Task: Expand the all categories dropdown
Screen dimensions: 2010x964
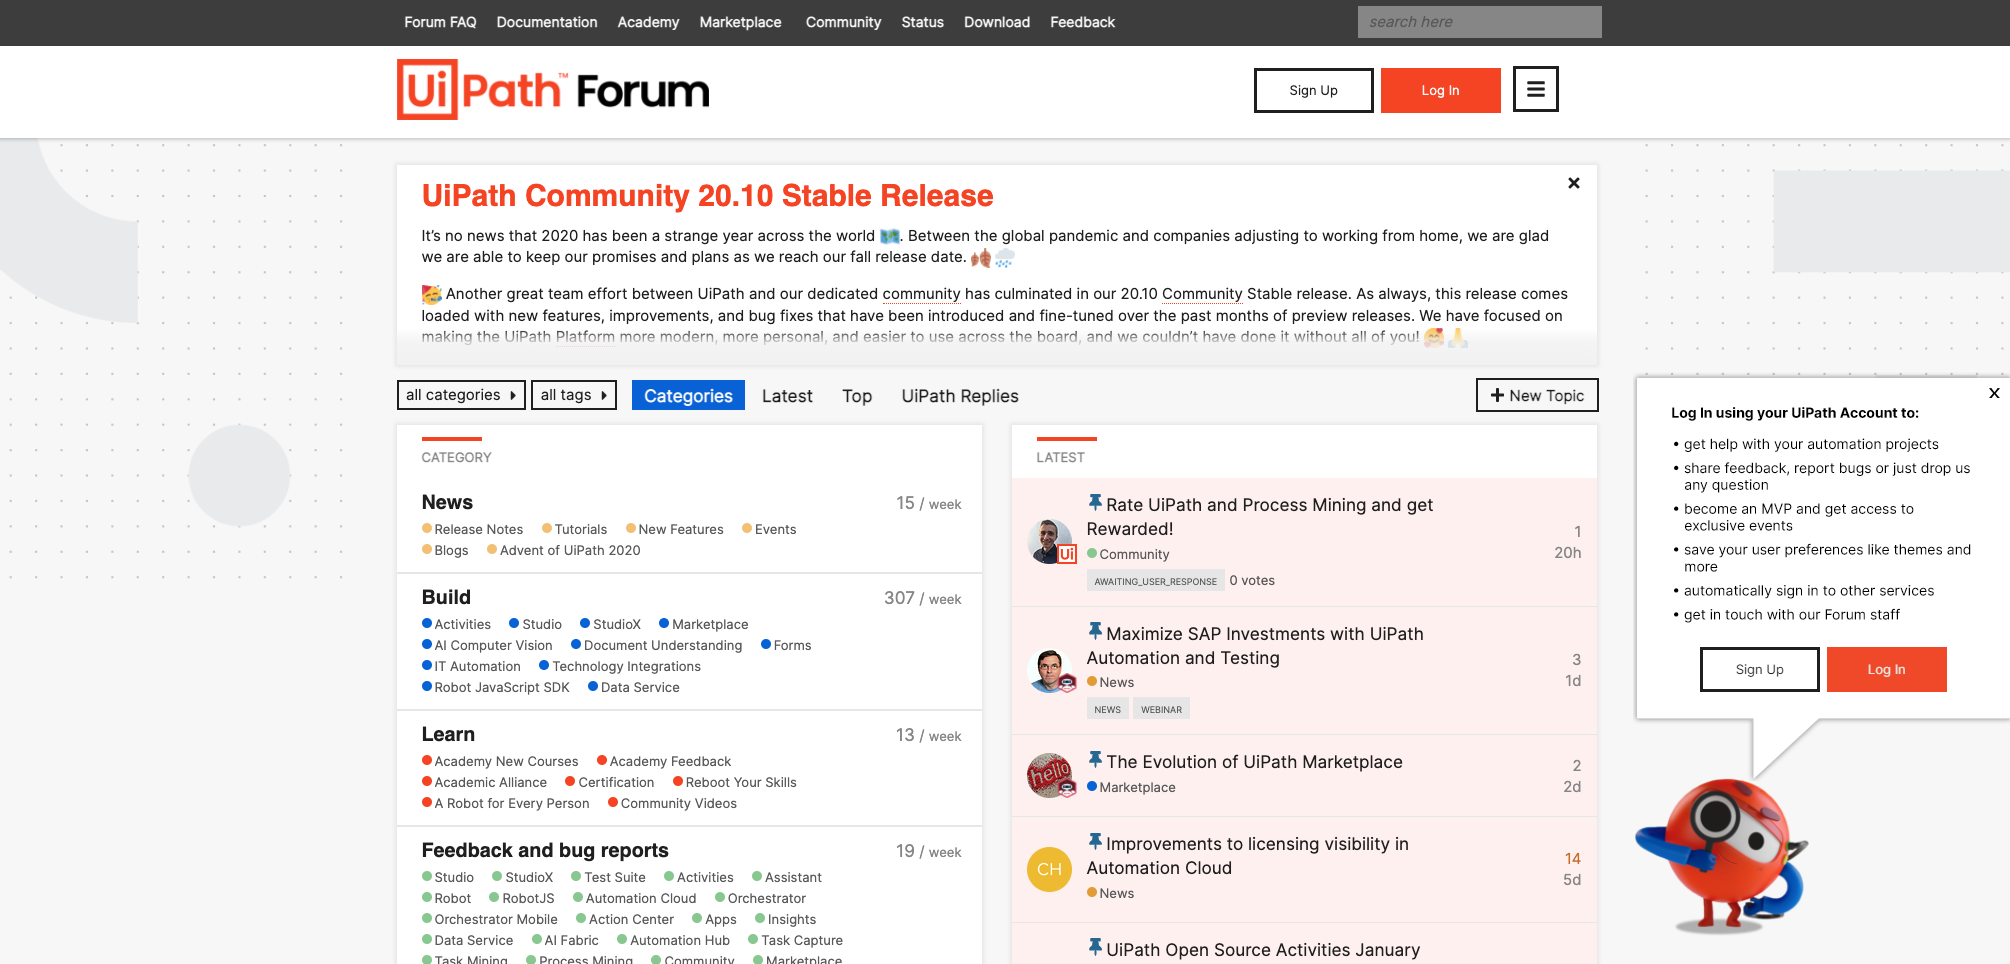Action: (x=461, y=395)
